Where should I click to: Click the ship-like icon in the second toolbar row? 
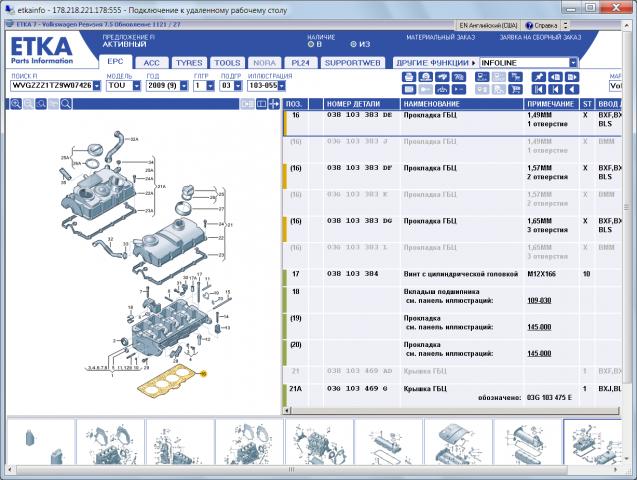[442, 89]
